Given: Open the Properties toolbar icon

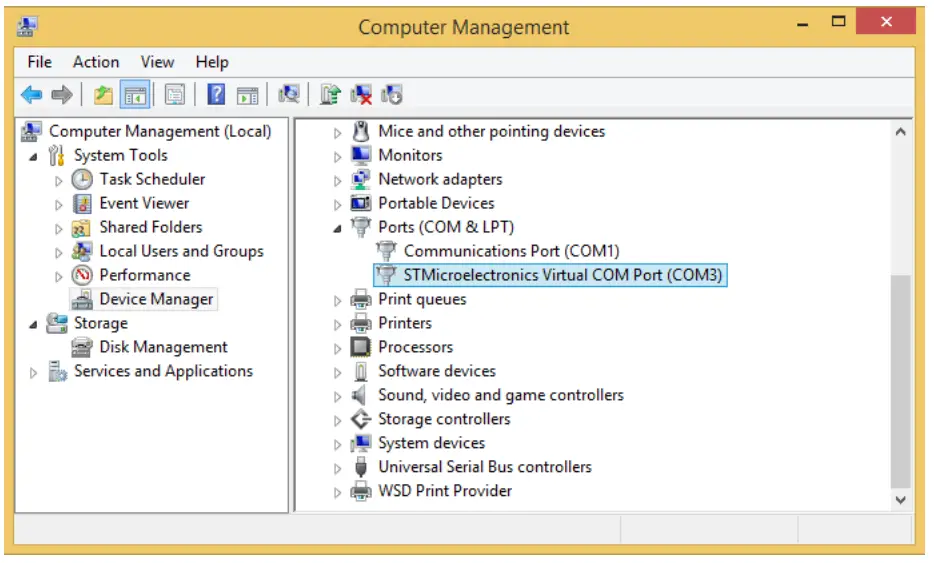Looking at the screenshot, I should (x=176, y=95).
